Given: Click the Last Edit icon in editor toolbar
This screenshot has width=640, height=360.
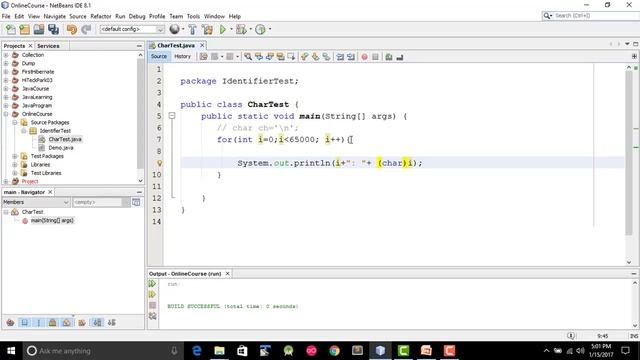Looking at the screenshot, I should coord(203,57).
